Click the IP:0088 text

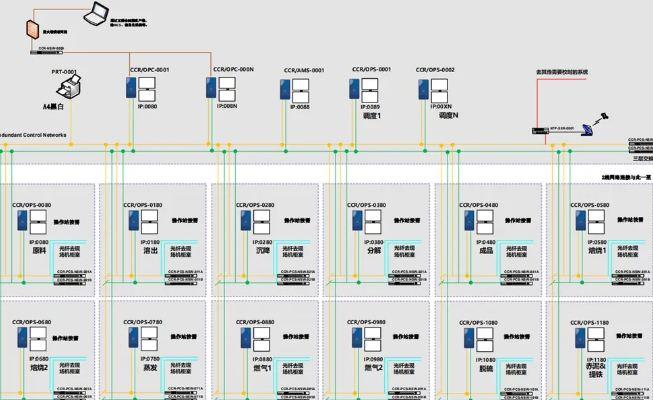click(x=300, y=107)
